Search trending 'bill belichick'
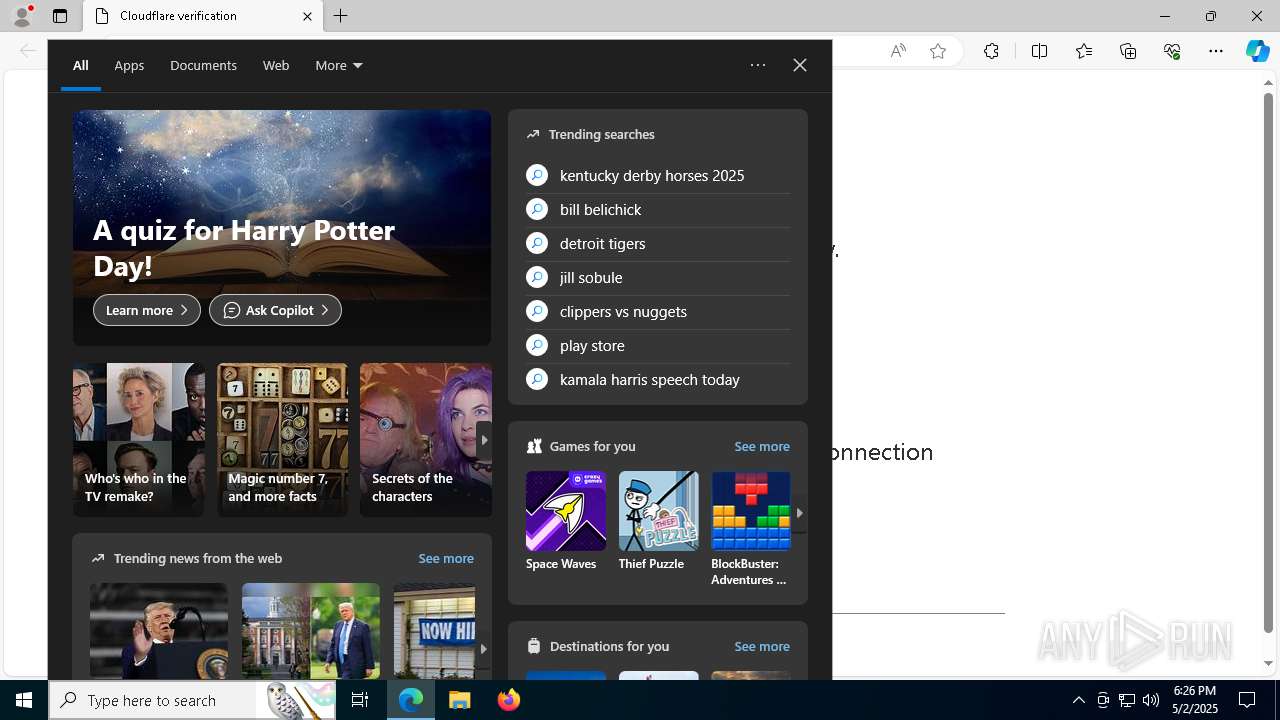 coord(658,210)
